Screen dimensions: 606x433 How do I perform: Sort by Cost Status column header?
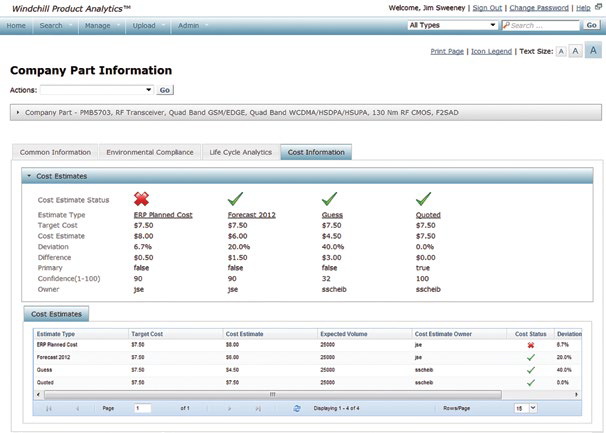point(531,334)
